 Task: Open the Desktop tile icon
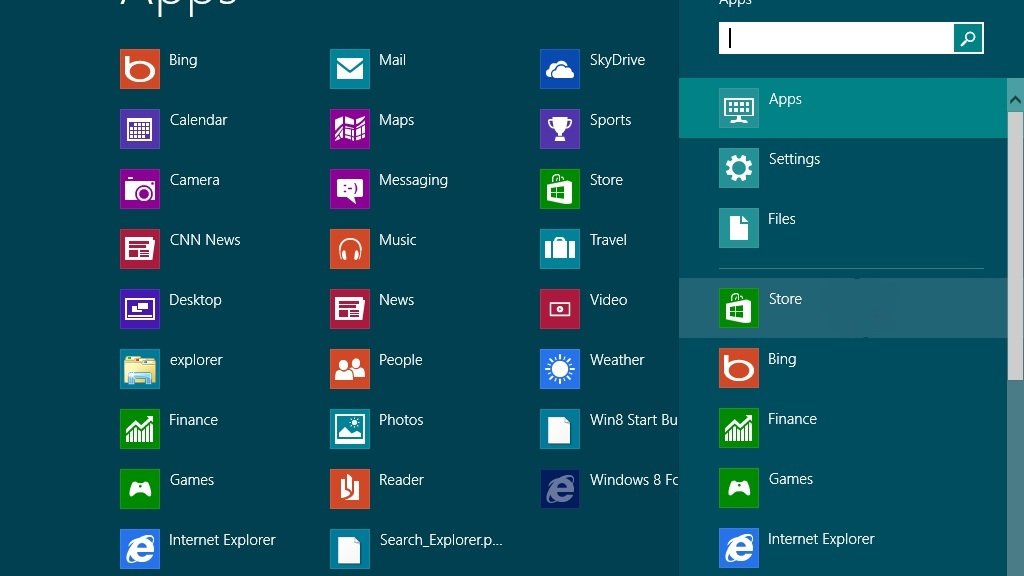click(x=140, y=309)
